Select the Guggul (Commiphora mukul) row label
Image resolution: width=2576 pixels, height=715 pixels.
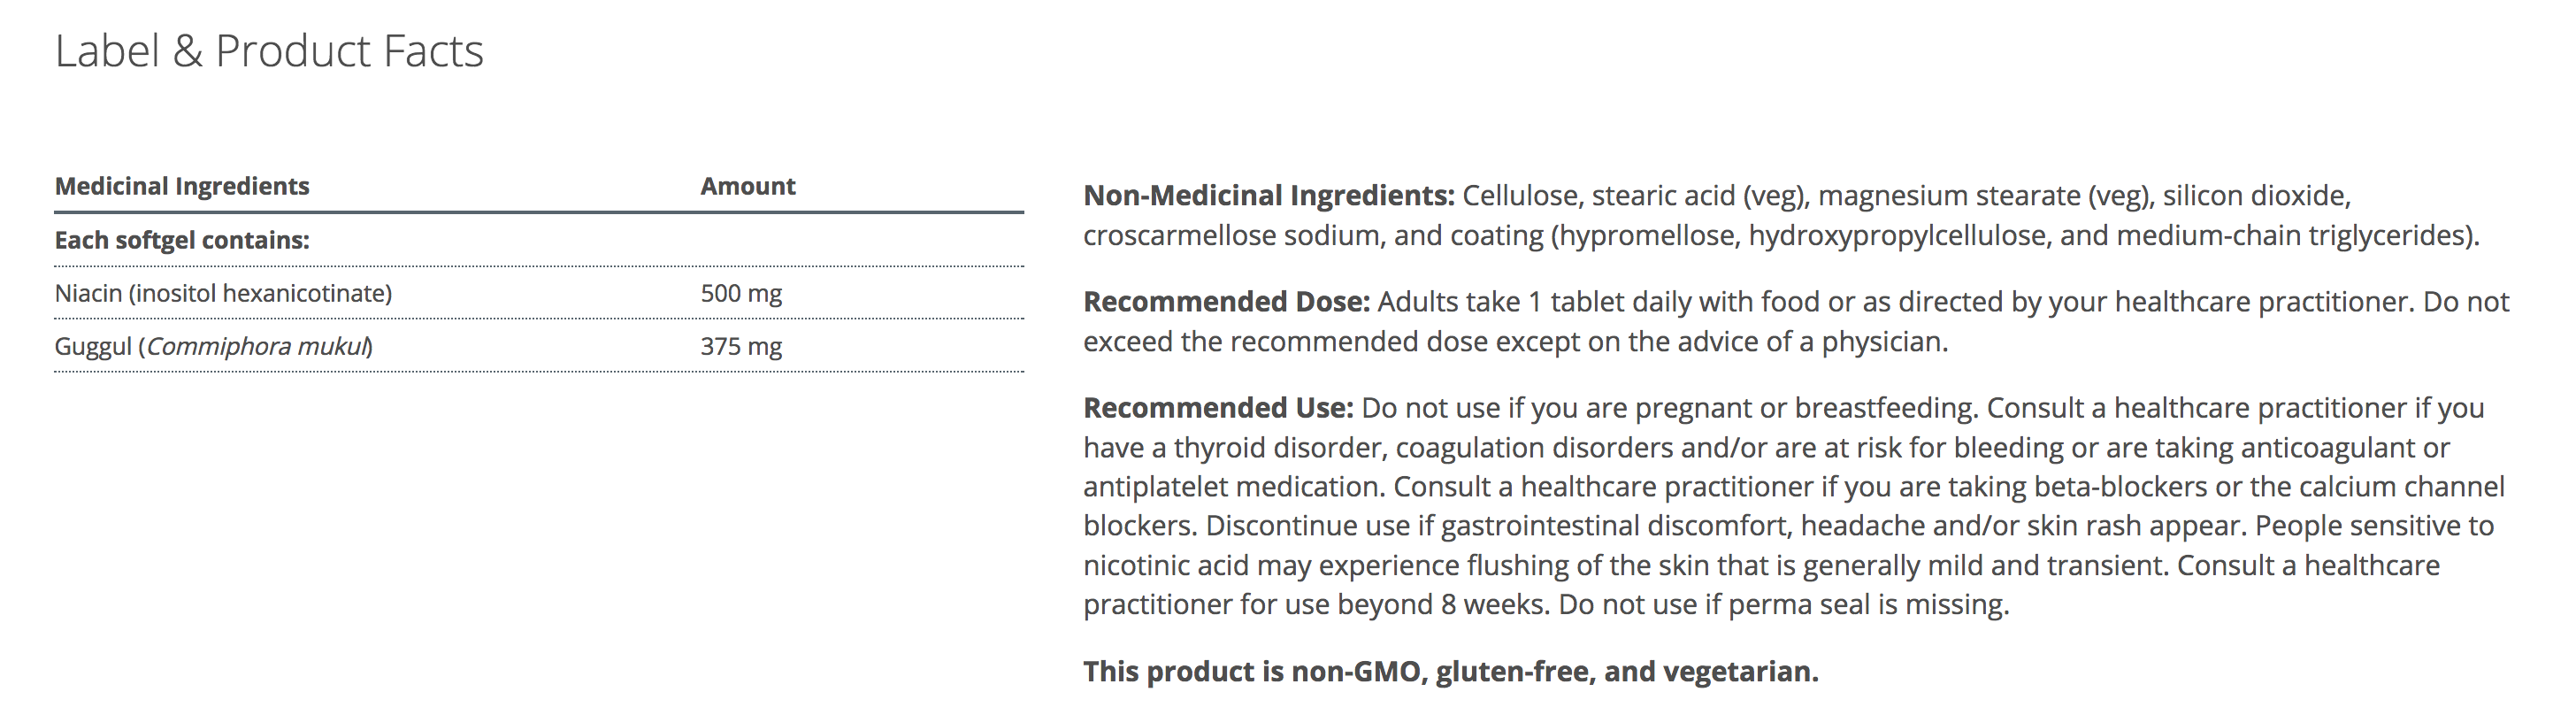(213, 346)
